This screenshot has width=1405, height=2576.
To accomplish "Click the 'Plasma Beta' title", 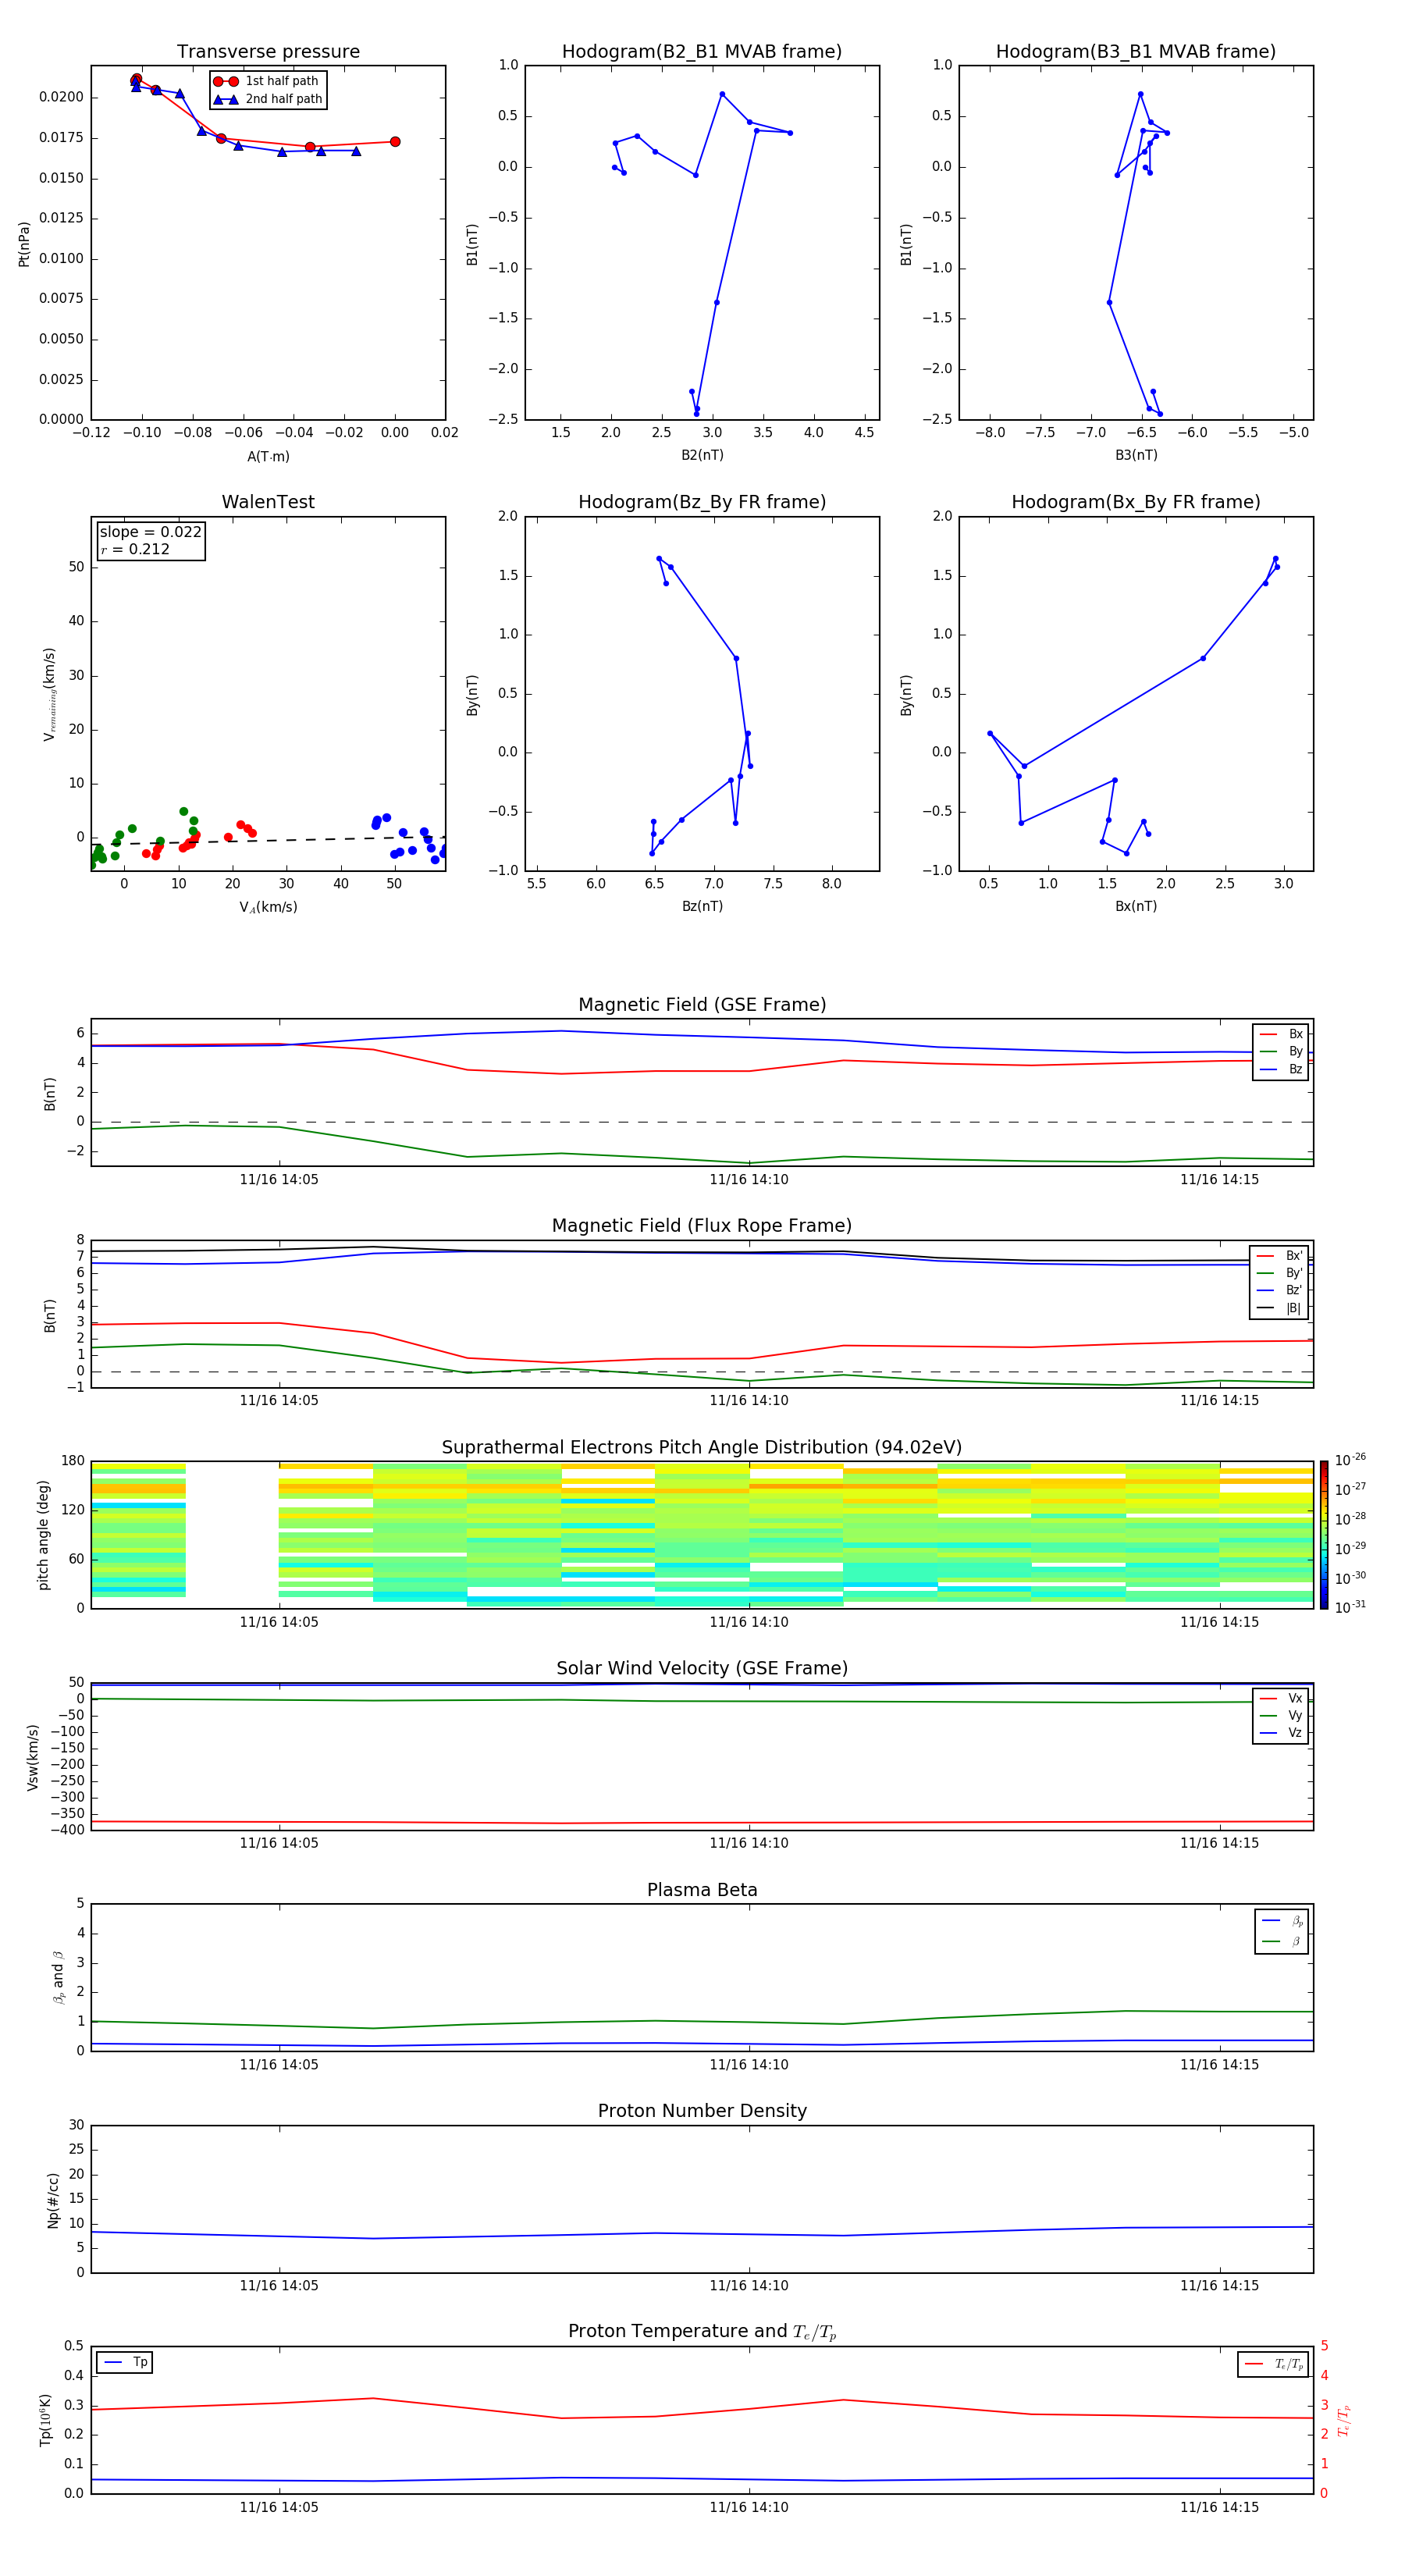I will click(702, 1890).
